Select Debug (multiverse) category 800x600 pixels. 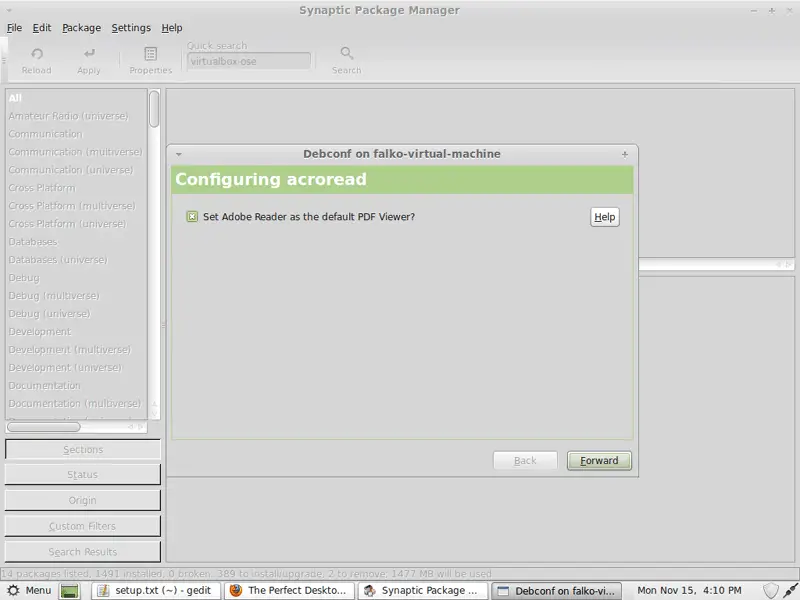click(77, 296)
